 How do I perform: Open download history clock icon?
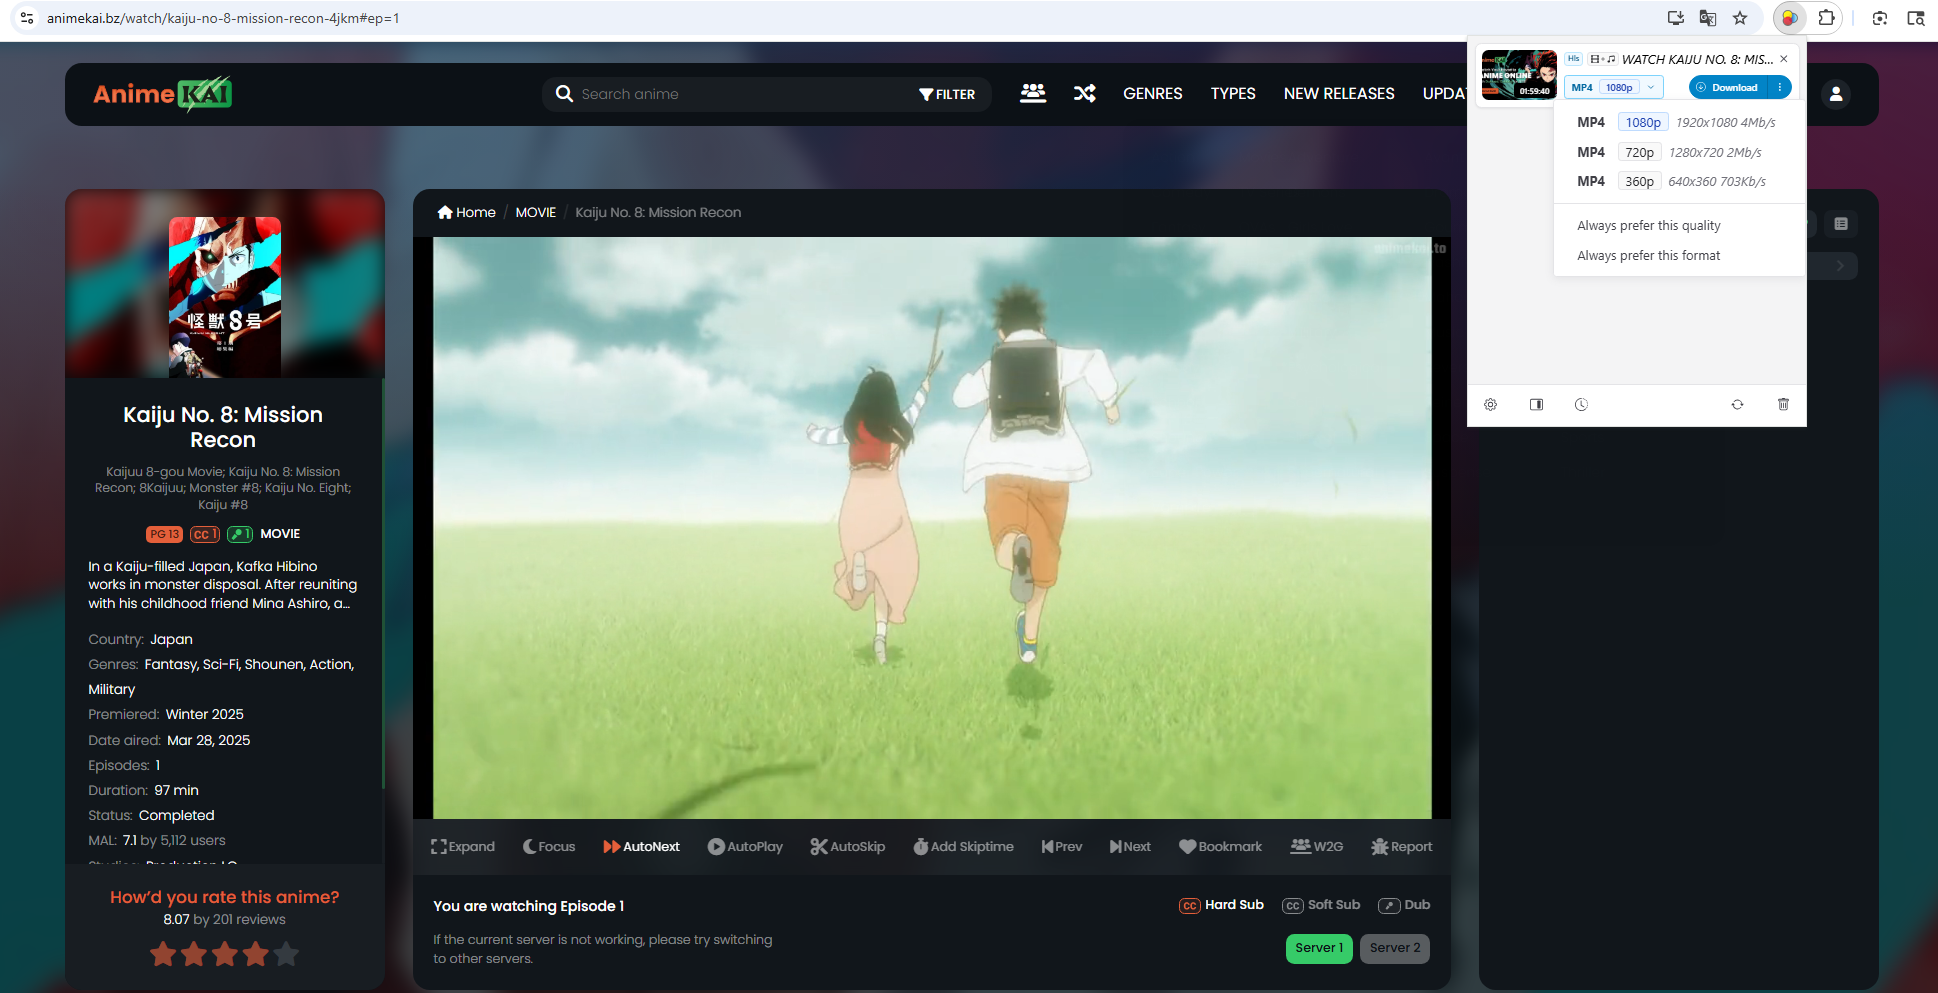pyautogui.click(x=1581, y=405)
